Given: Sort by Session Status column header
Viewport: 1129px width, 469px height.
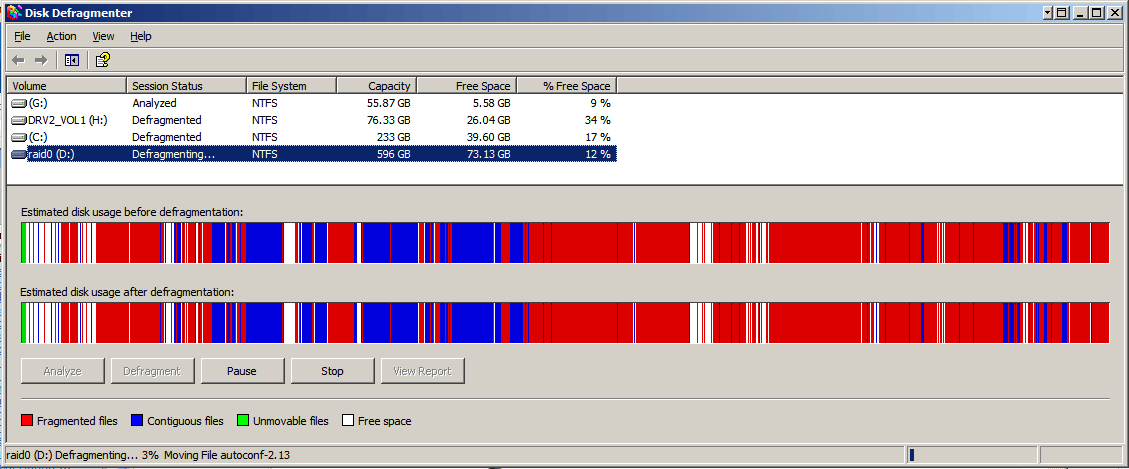Looking at the screenshot, I should 186,86.
